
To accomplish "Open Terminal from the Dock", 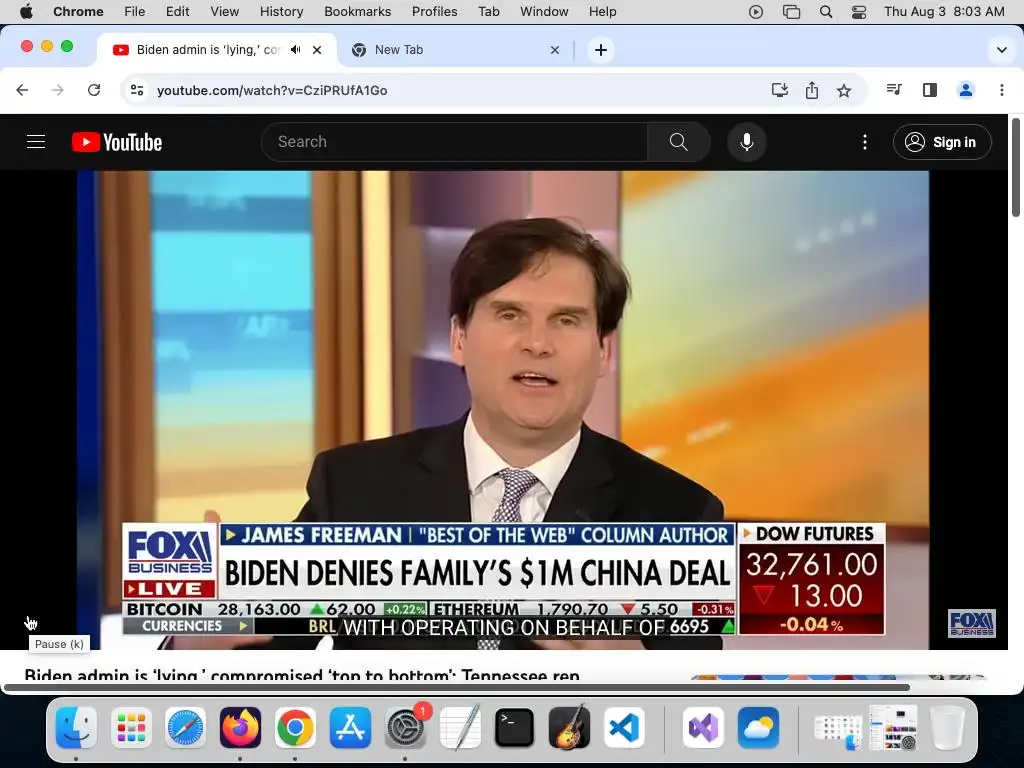I will point(515,727).
